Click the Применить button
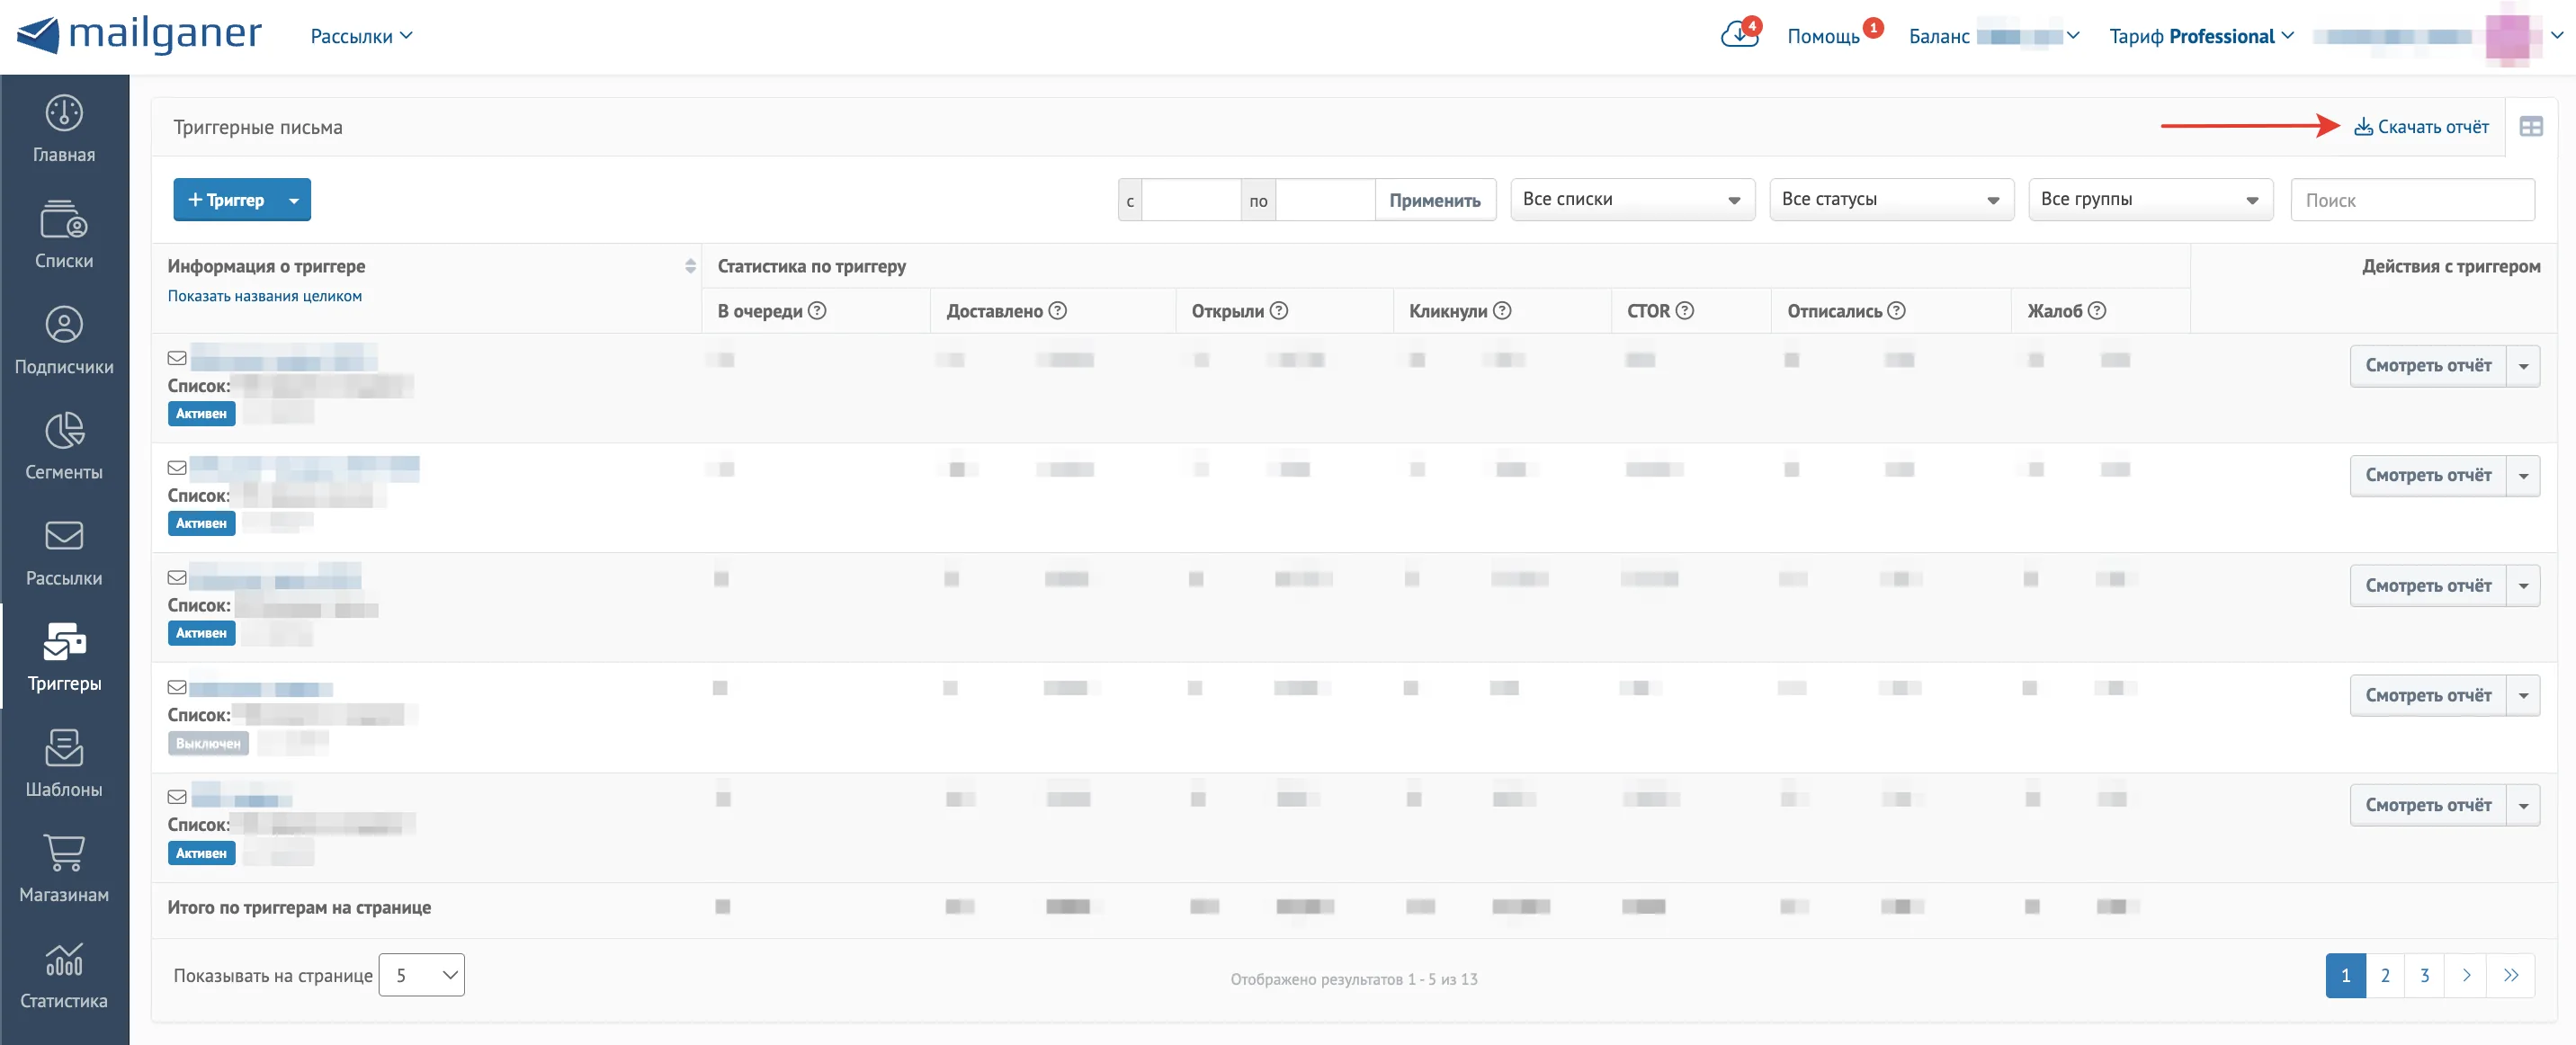Screen dimensions: 2576x1045 (x=1434, y=200)
